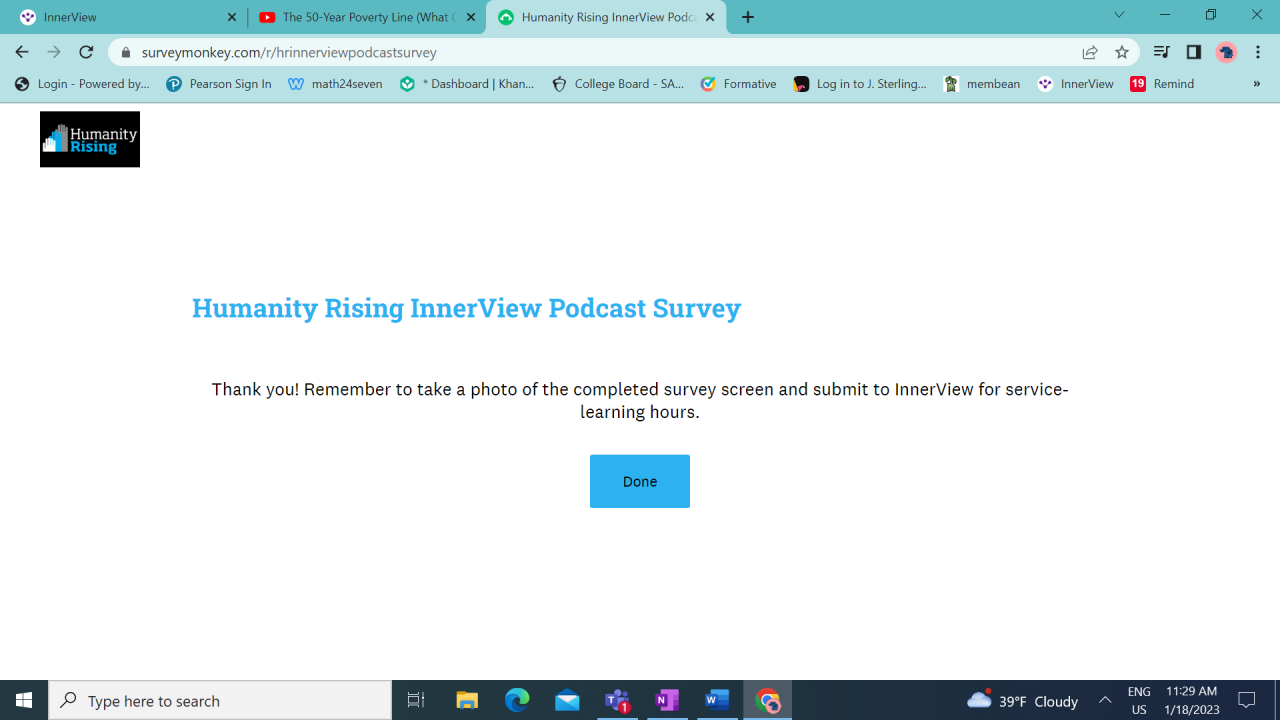Bookmark this page with the star
The width and height of the screenshot is (1280, 720).
(1122, 52)
